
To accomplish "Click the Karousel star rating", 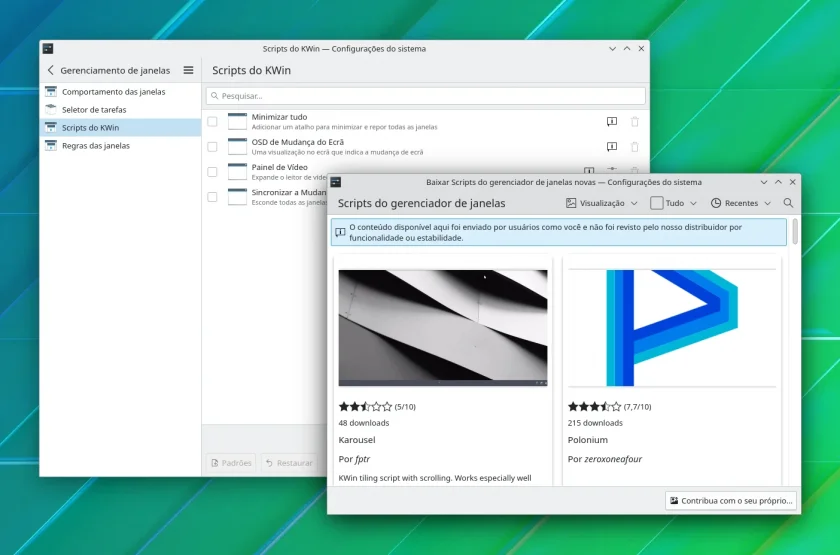I will click(x=365, y=407).
